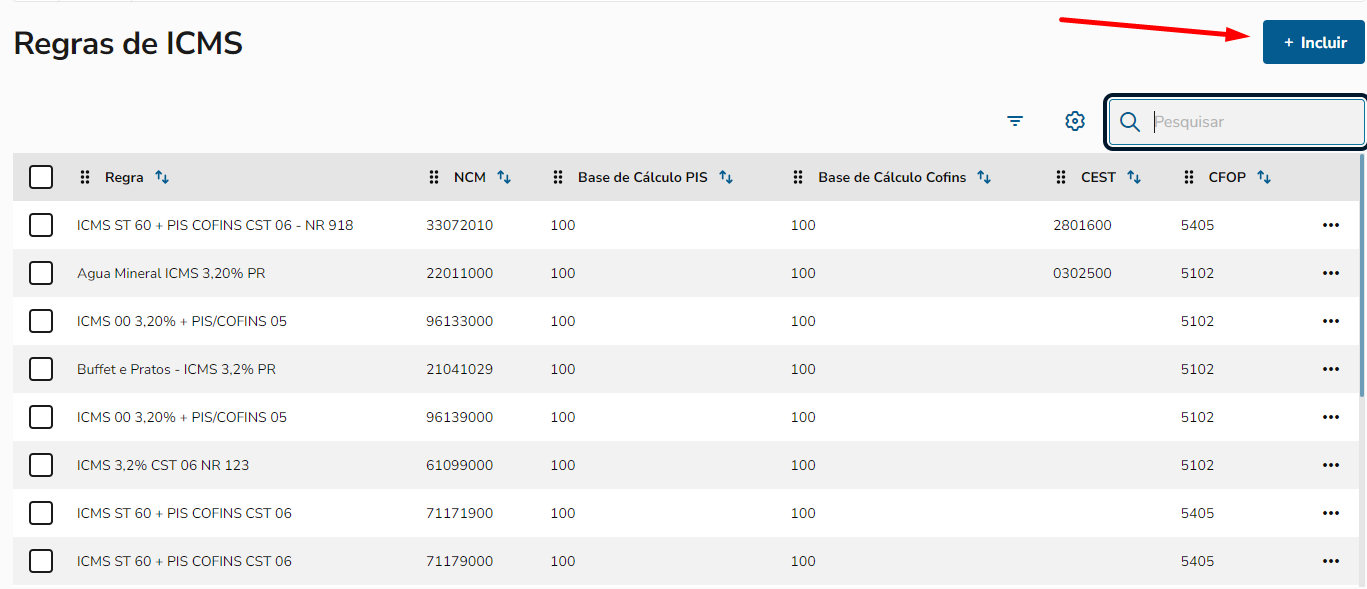Select checkbox for NCM 71171900 row
Screen dimensions: 1367x589
41,513
